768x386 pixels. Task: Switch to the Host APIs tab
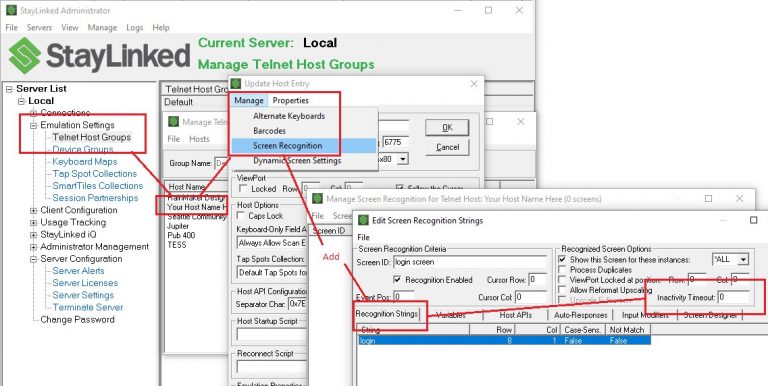coord(515,315)
